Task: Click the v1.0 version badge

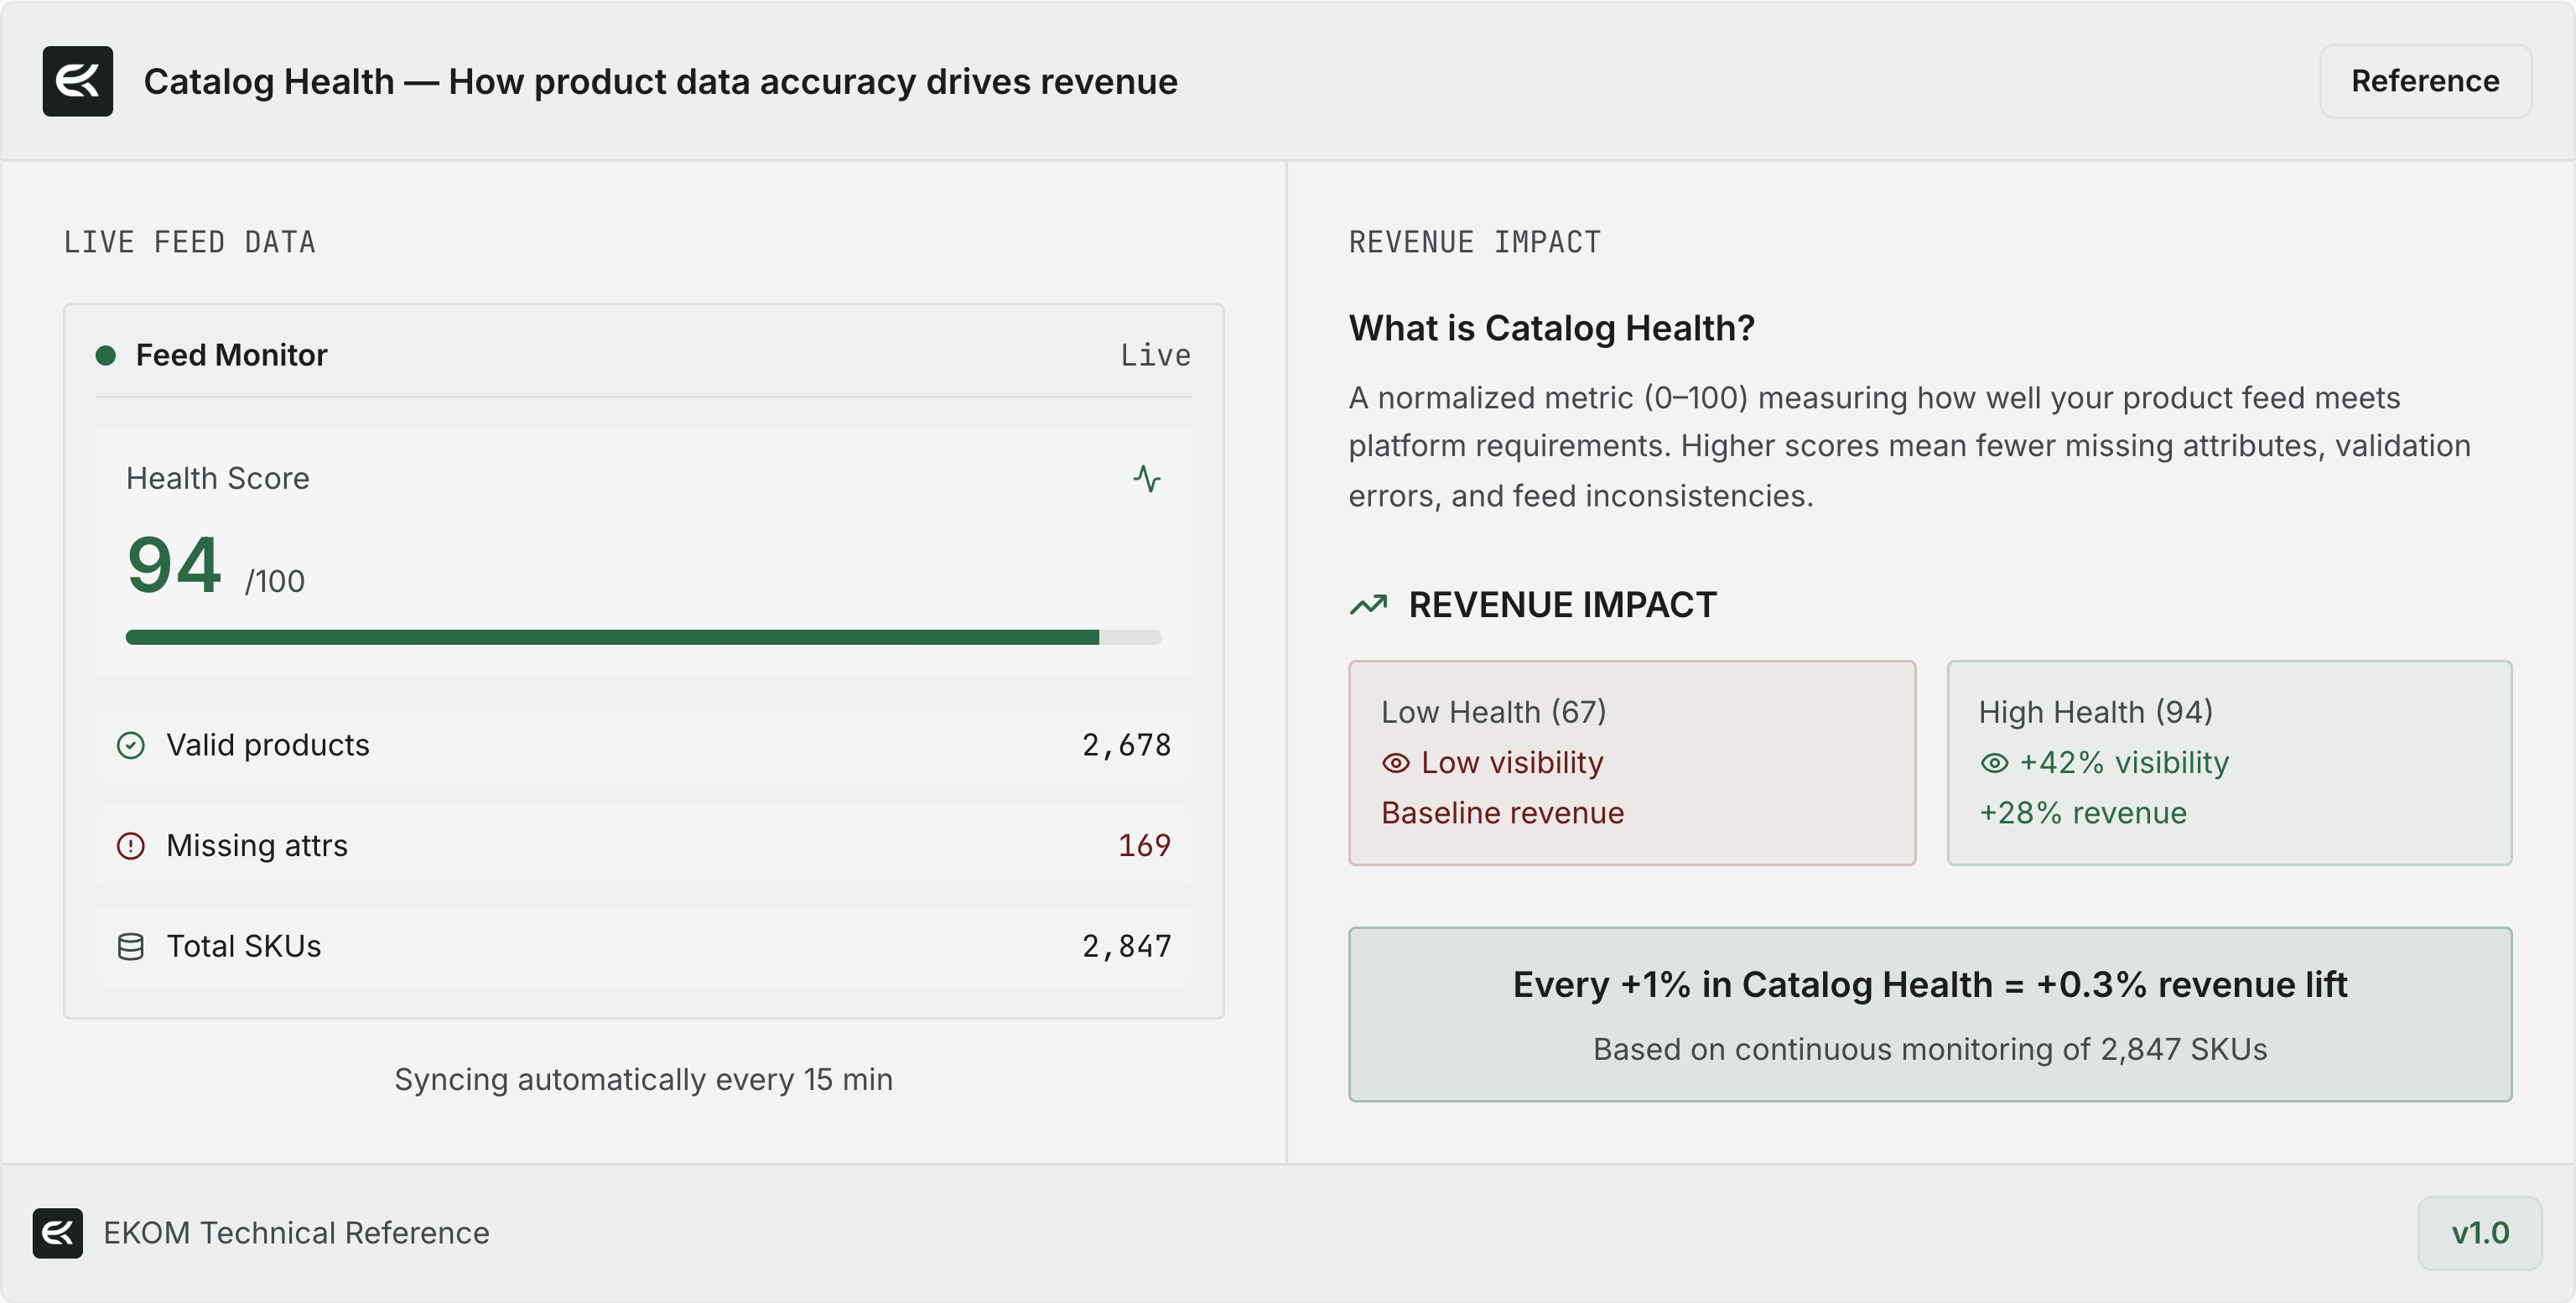Action: [2479, 1232]
